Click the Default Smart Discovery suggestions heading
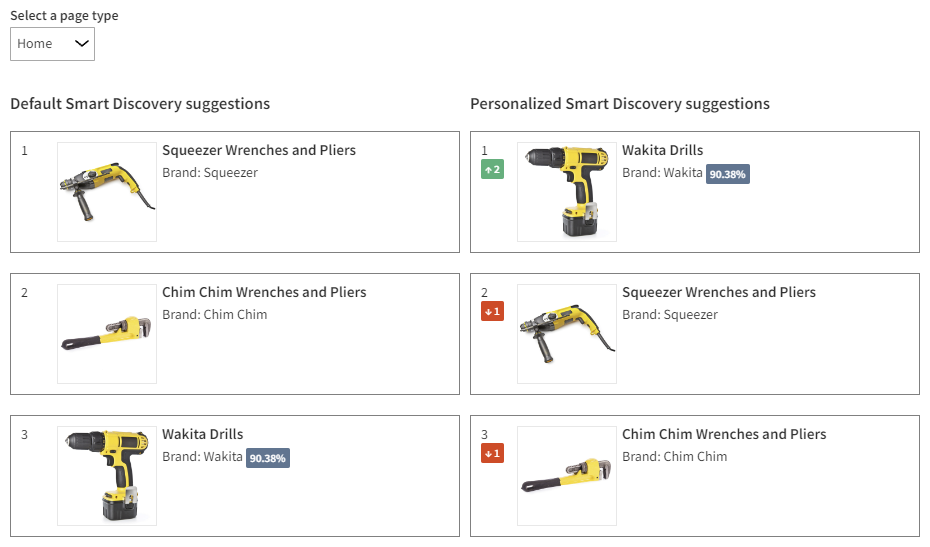The height and width of the screenshot is (547, 930). [x=140, y=104]
